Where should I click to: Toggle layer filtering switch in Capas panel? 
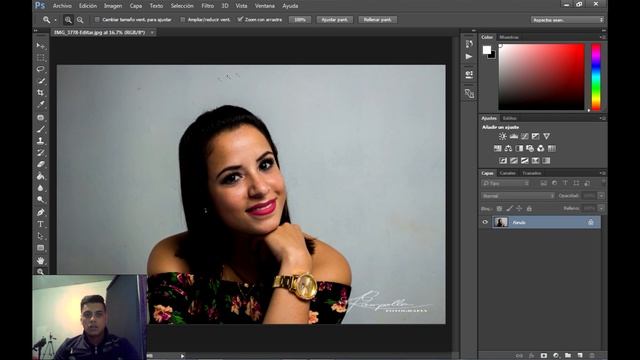(603, 182)
